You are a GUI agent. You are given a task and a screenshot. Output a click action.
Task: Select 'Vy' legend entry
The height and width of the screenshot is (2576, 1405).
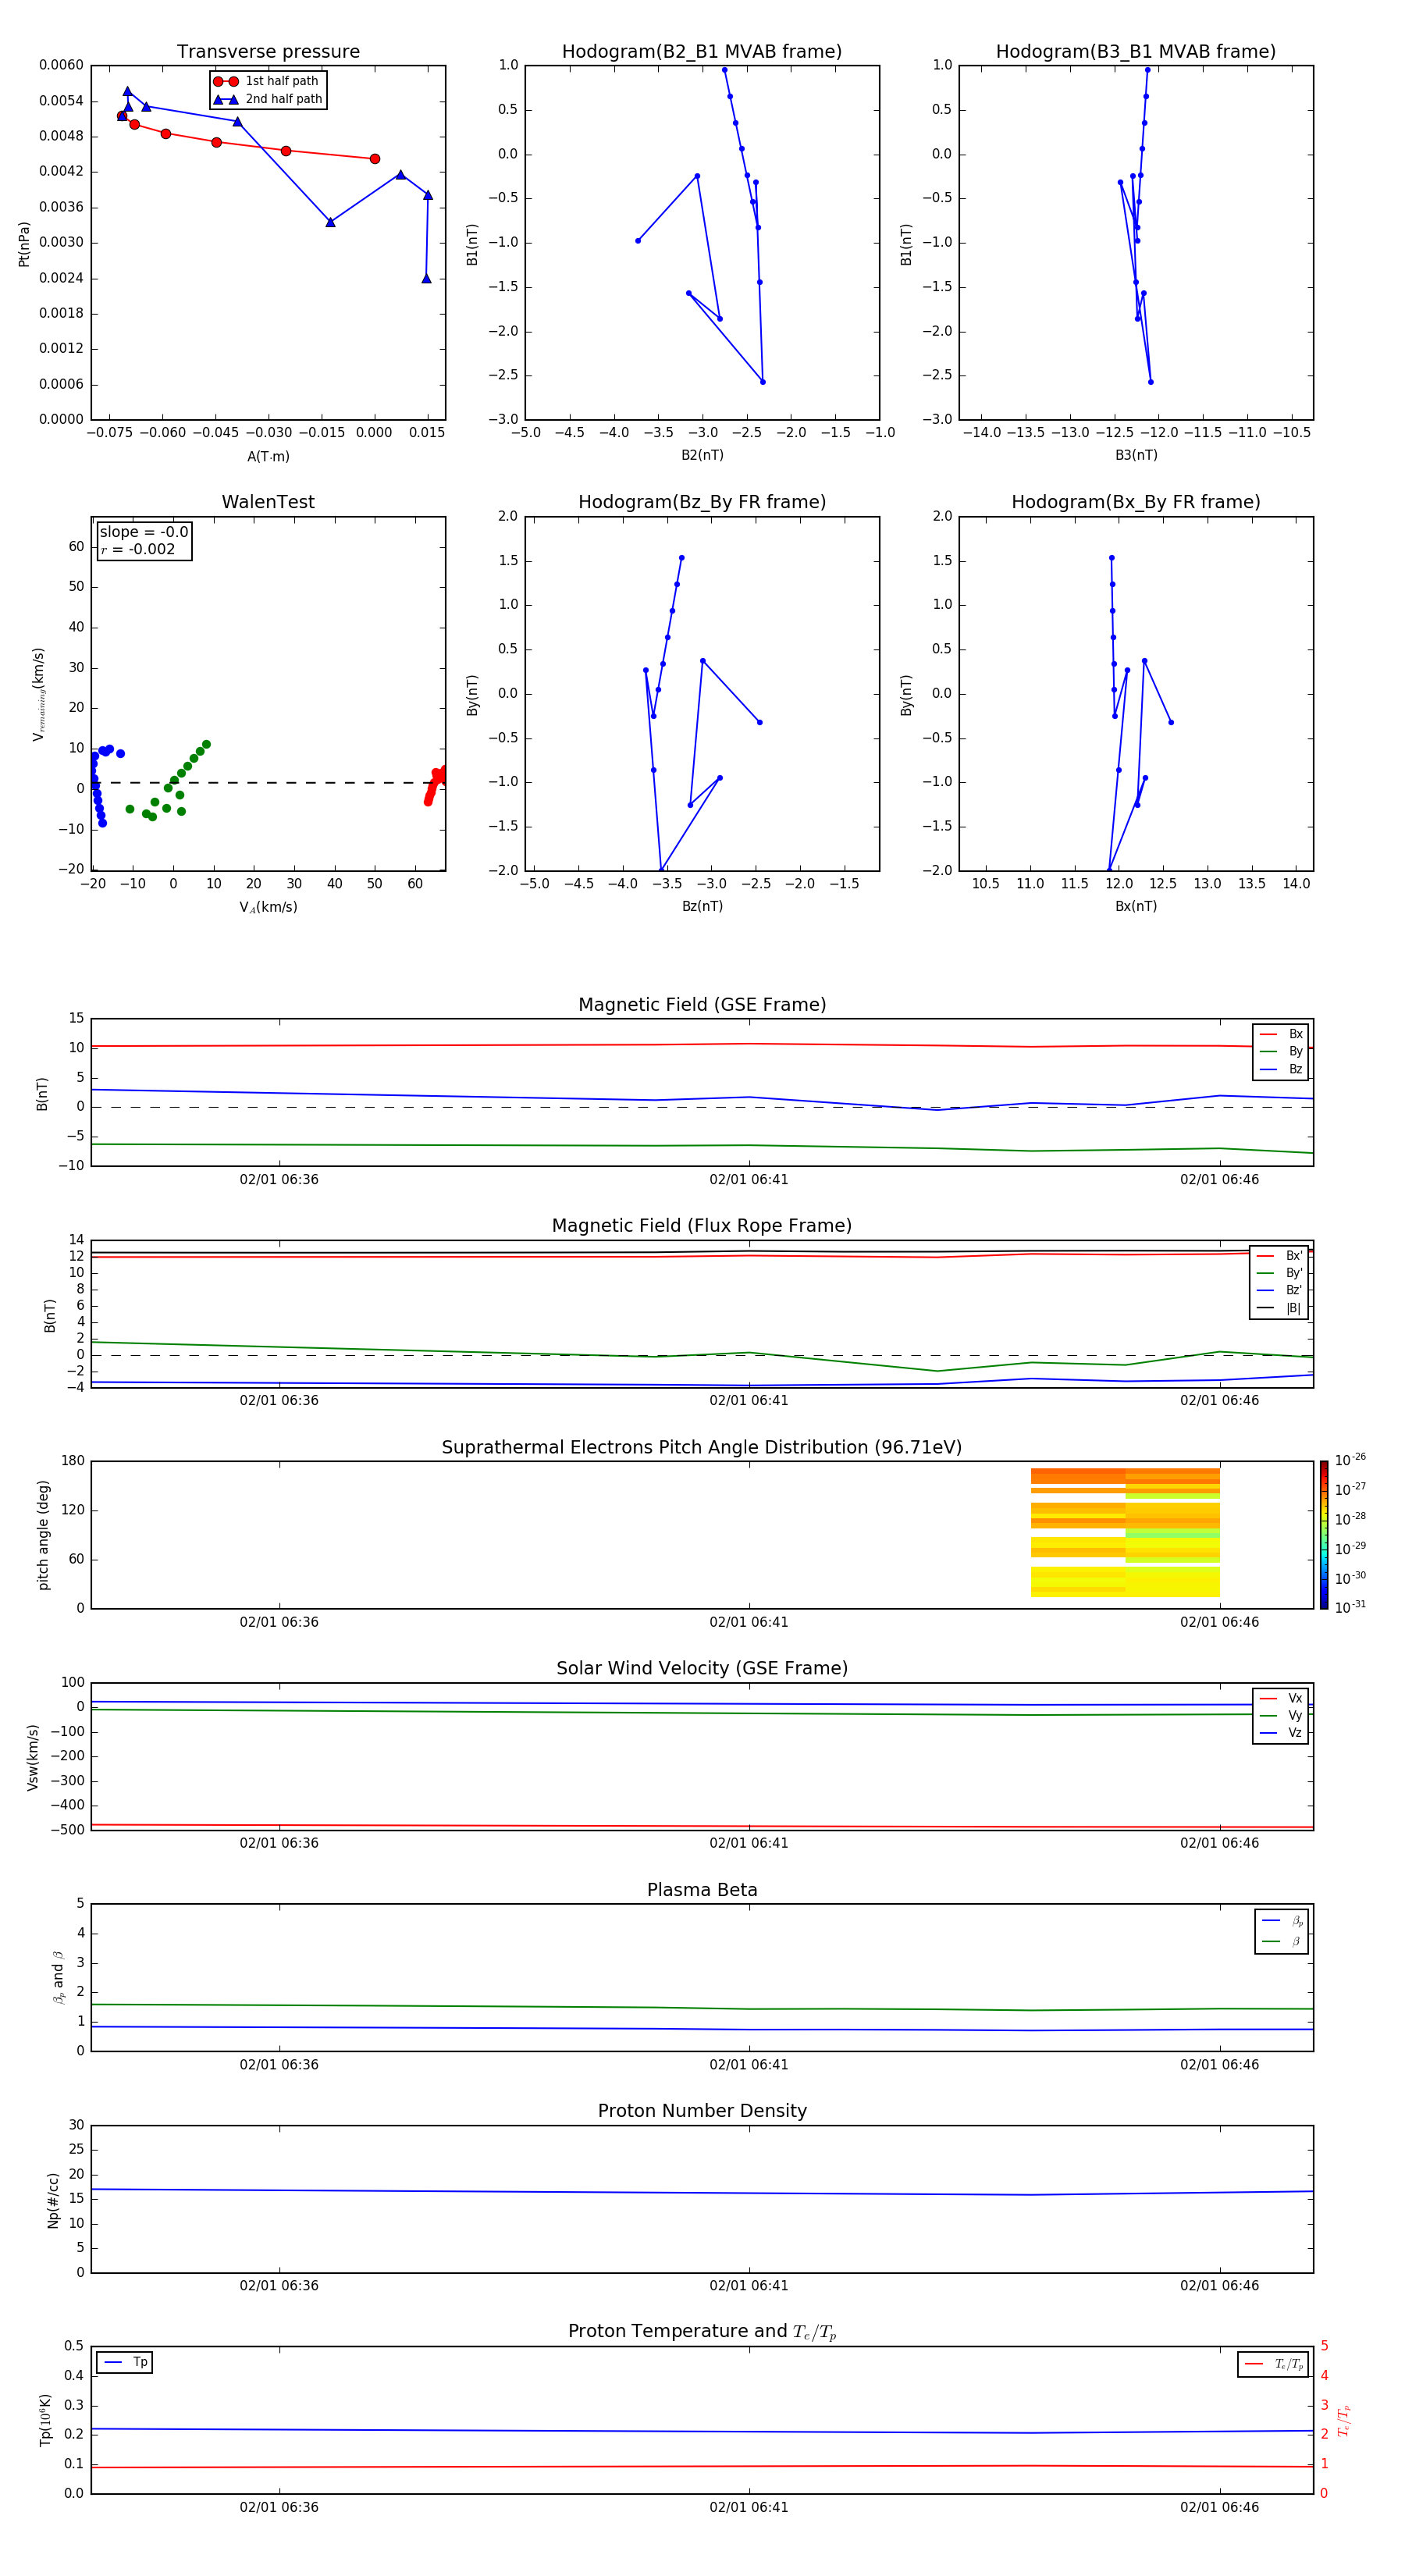point(1281,1715)
